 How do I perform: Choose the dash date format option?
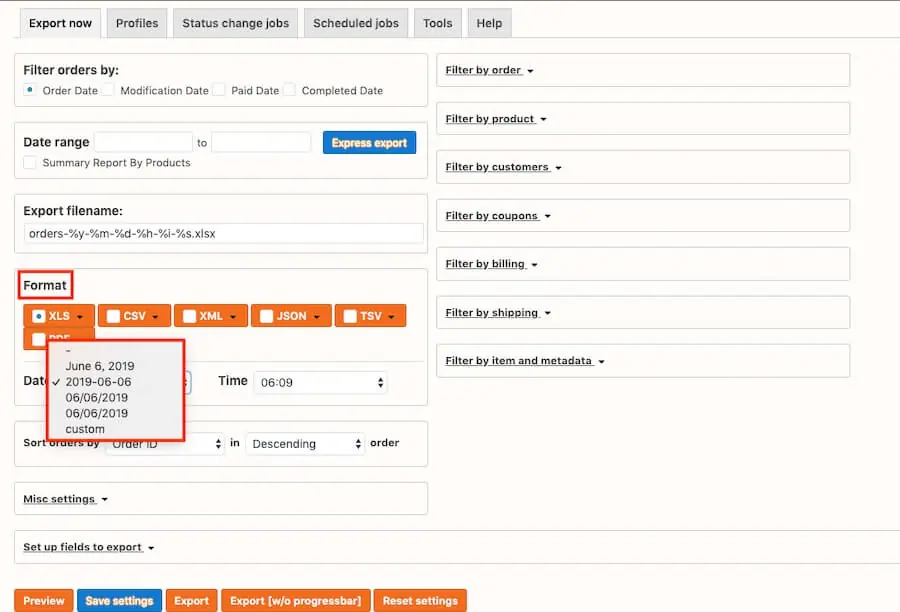68,351
